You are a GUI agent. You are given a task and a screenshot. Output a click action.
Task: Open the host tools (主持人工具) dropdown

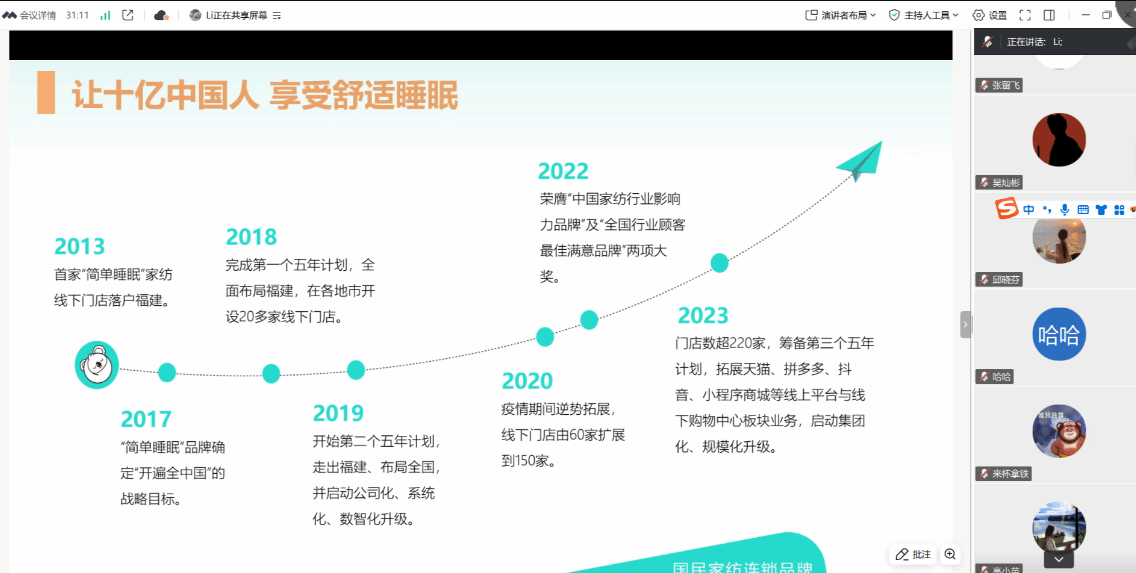pyautogui.click(x=924, y=15)
